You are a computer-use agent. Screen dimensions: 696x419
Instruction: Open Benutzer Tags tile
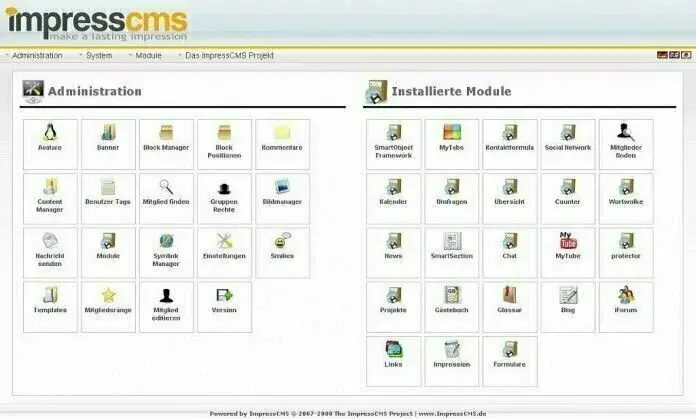108,198
